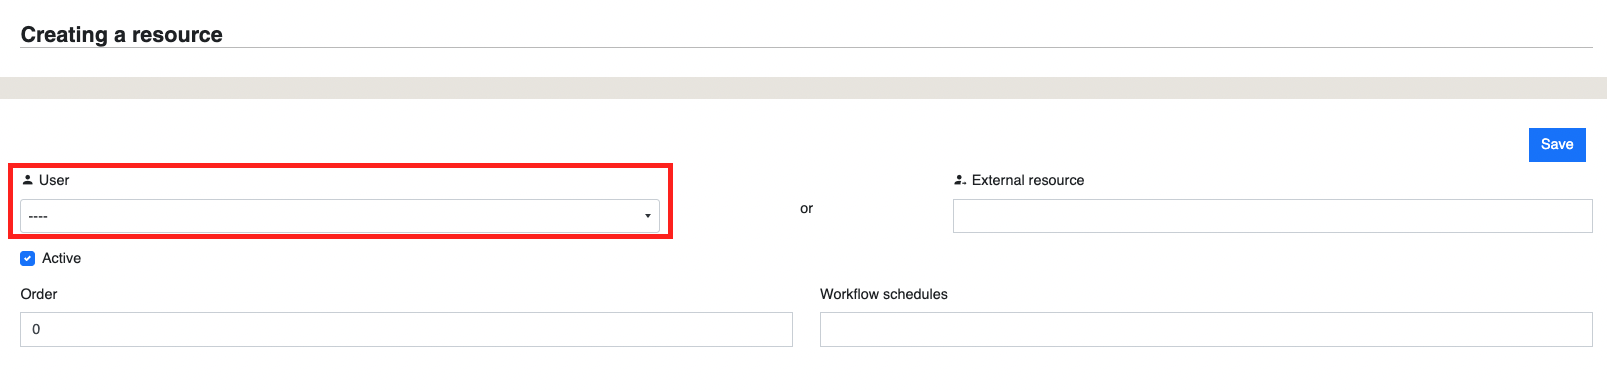The image size is (1607, 391).
Task: Click the blue Save button
Action: click(1557, 144)
